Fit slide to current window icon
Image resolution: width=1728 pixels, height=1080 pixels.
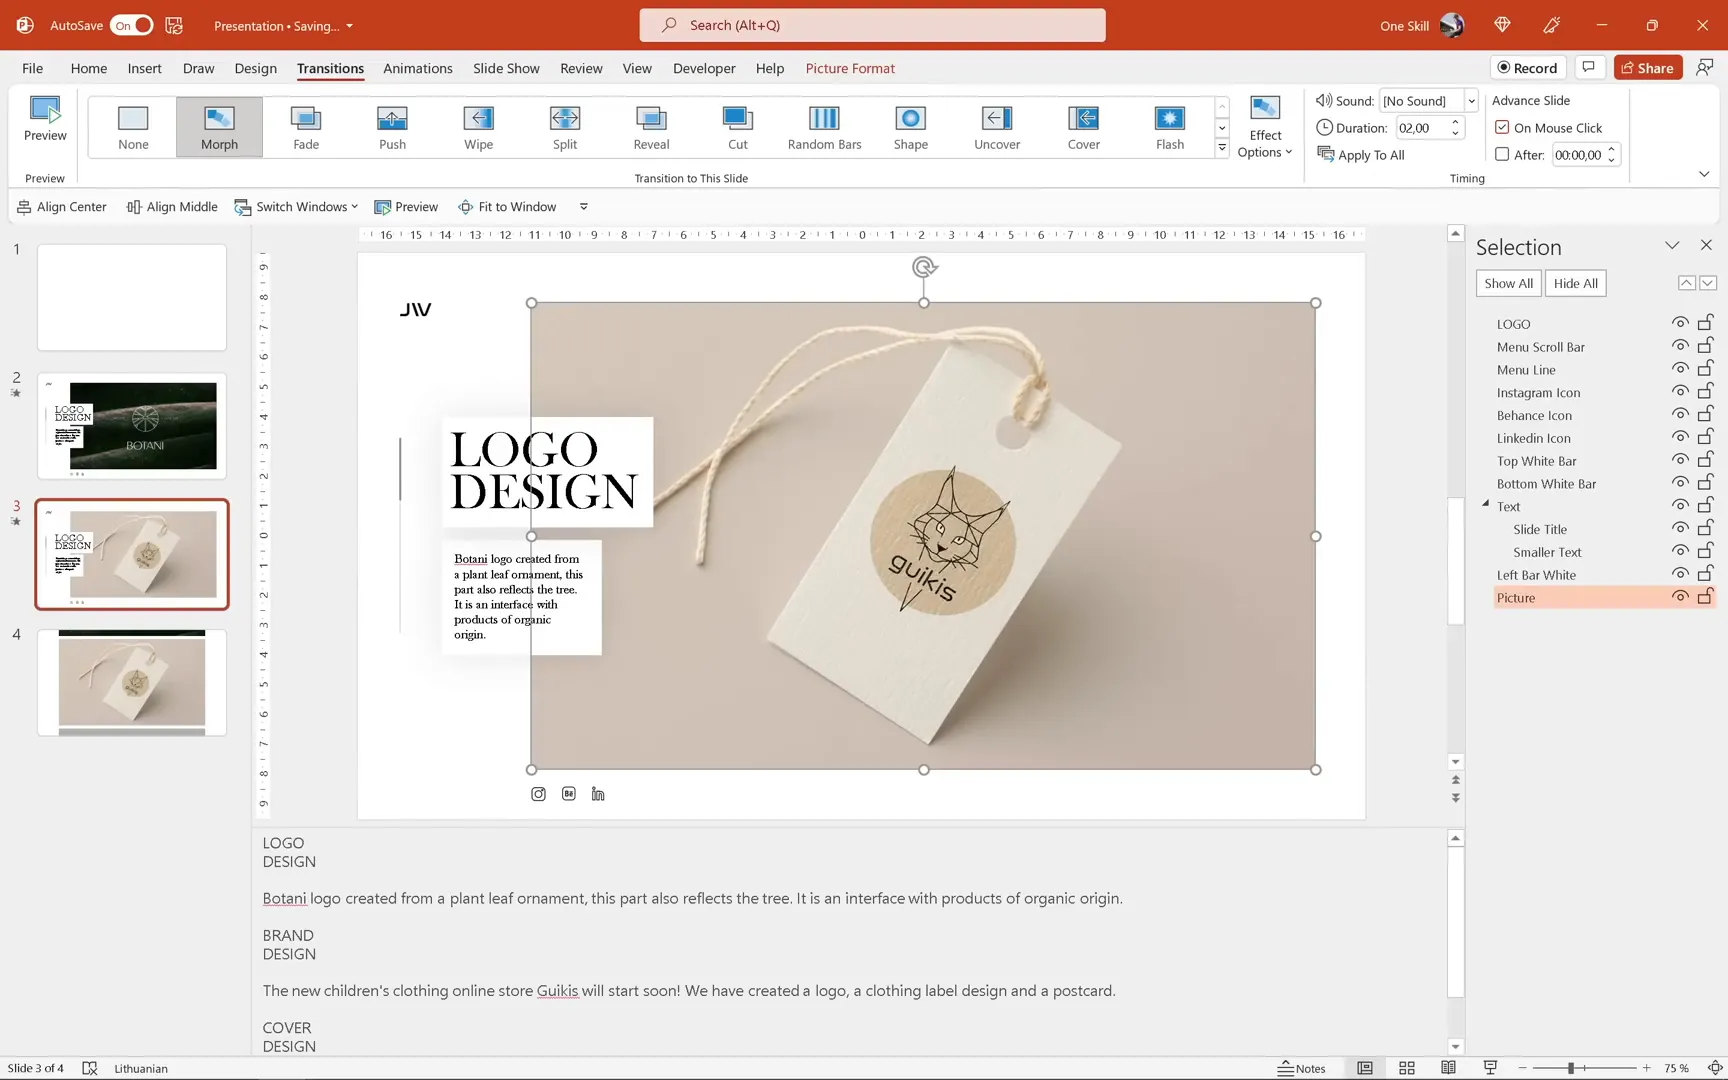click(1715, 1068)
